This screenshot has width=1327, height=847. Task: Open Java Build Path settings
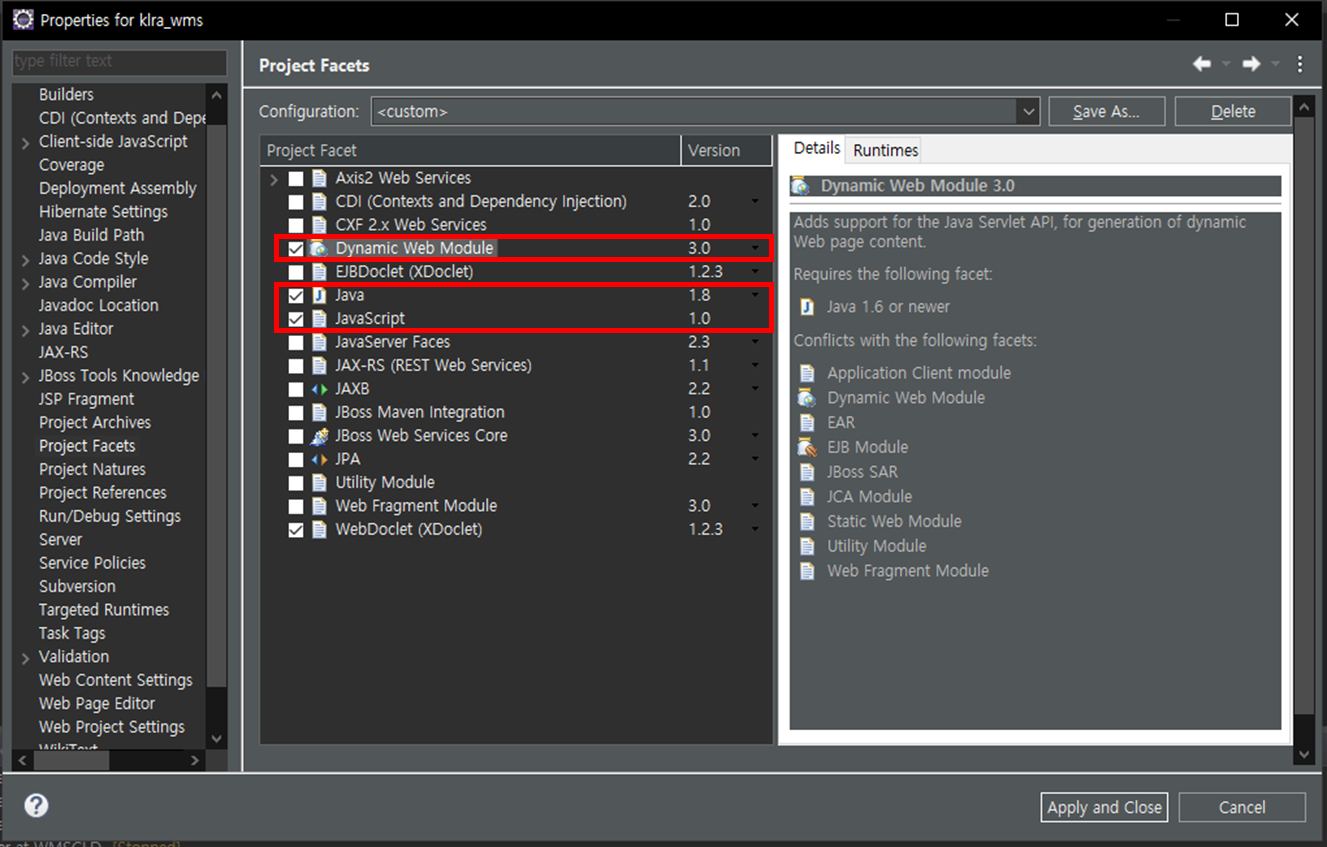tap(91, 235)
